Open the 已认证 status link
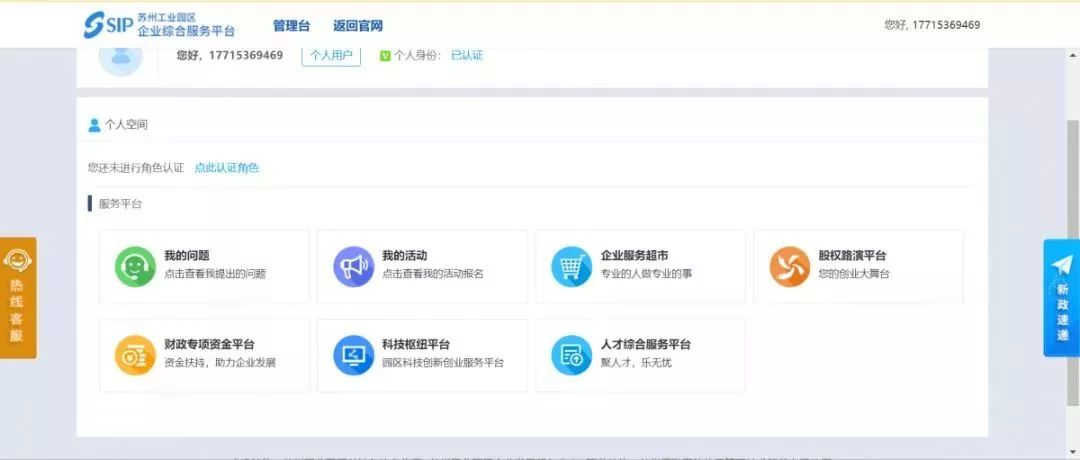This screenshot has height=460, width=1080. point(467,55)
